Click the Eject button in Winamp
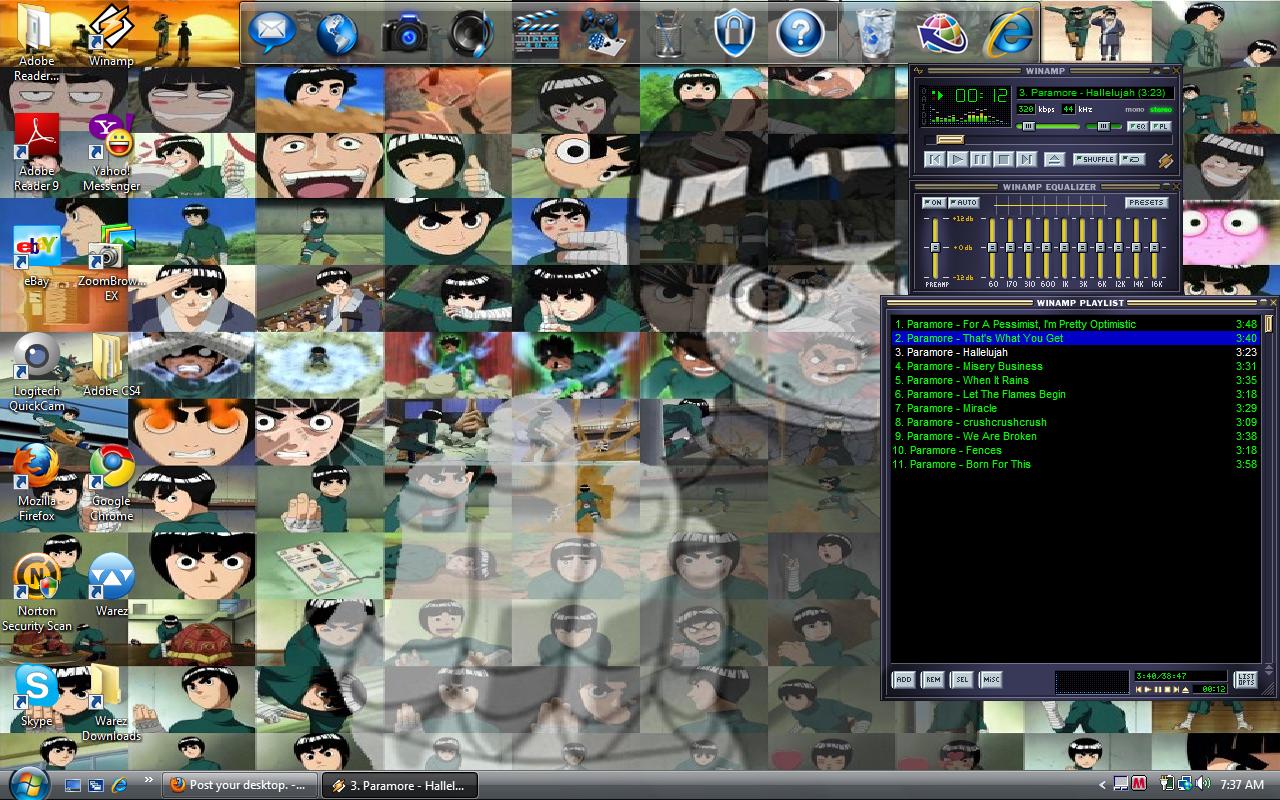This screenshot has height=800, width=1280. coord(1054,159)
